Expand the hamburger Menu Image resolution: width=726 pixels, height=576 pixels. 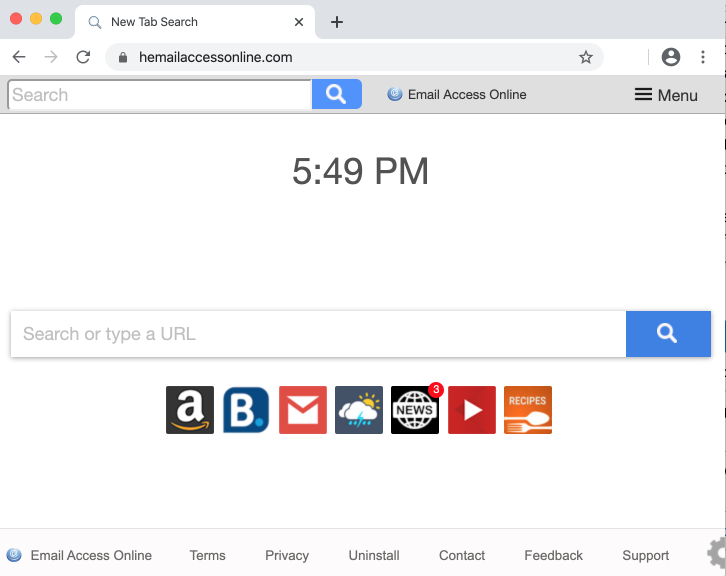pos(666,95)
